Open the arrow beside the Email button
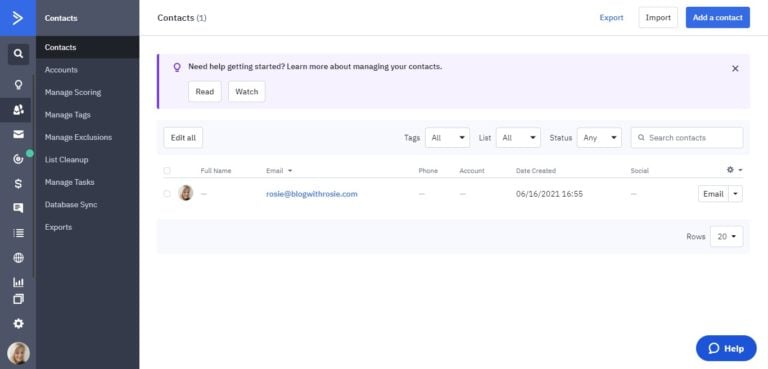The width and height of the screenshot is (768, 369). [736, 194]
